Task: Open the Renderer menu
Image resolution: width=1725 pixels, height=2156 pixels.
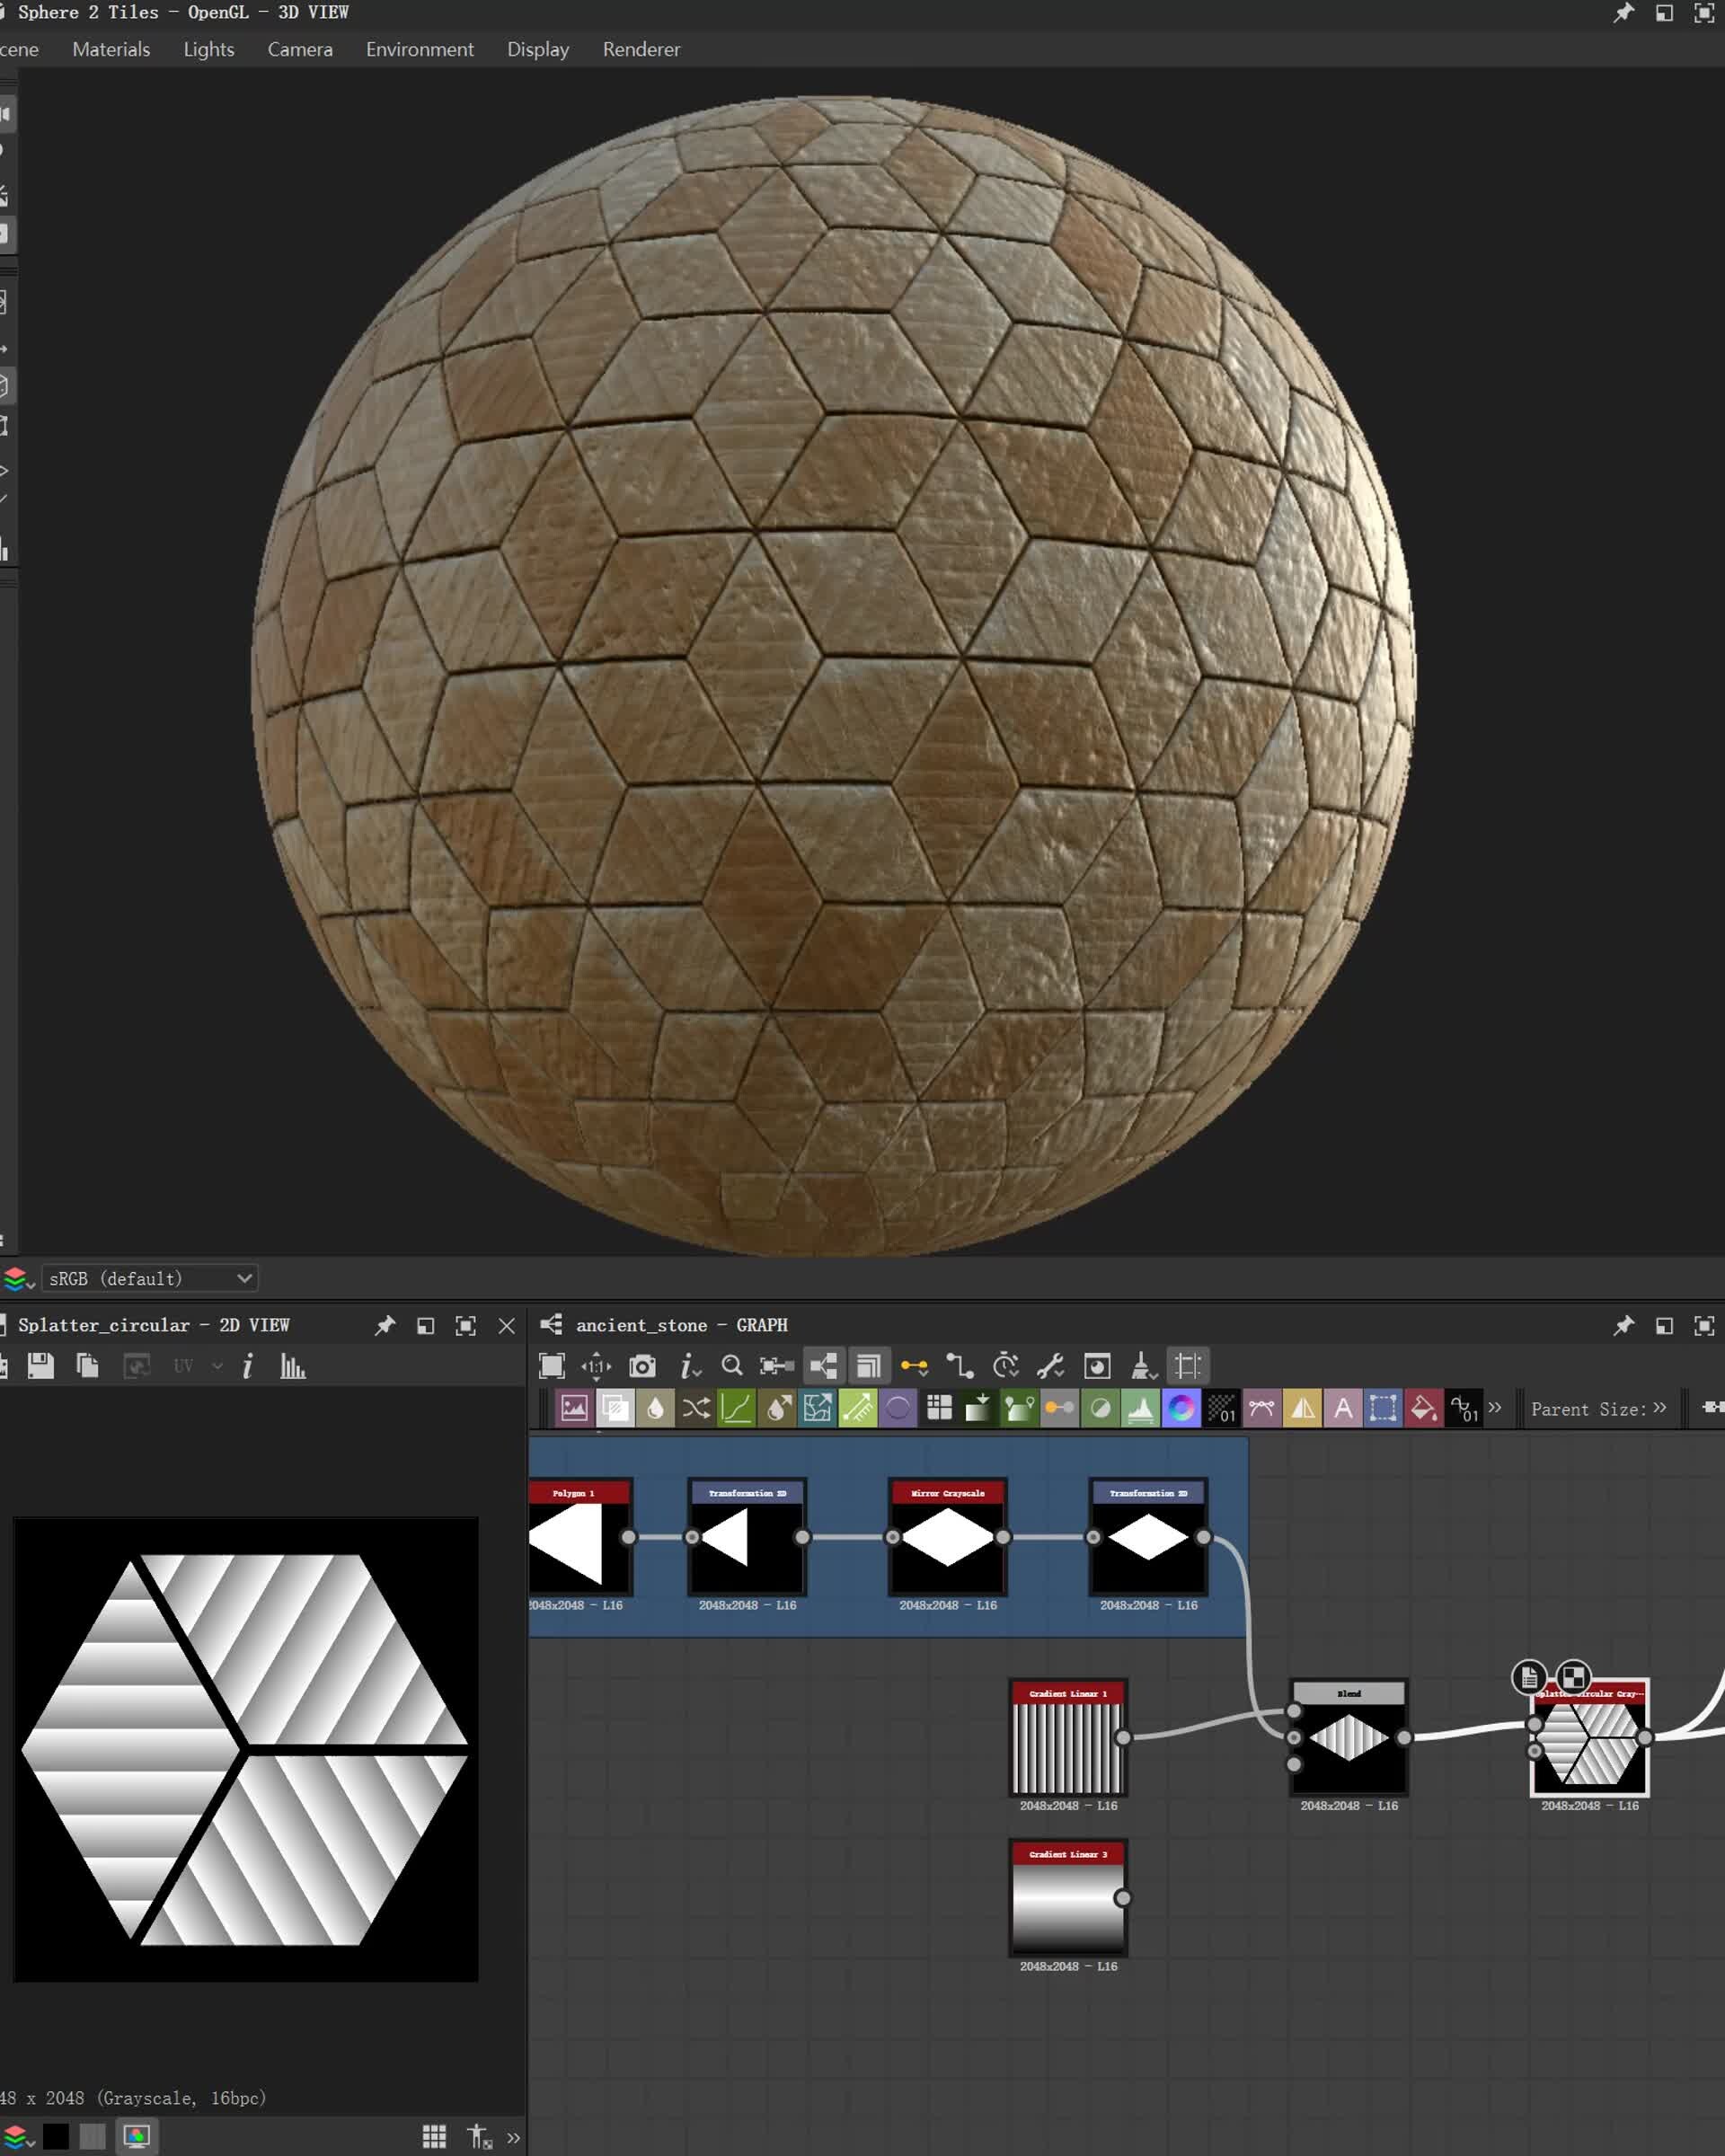Action: click(641, 49)
